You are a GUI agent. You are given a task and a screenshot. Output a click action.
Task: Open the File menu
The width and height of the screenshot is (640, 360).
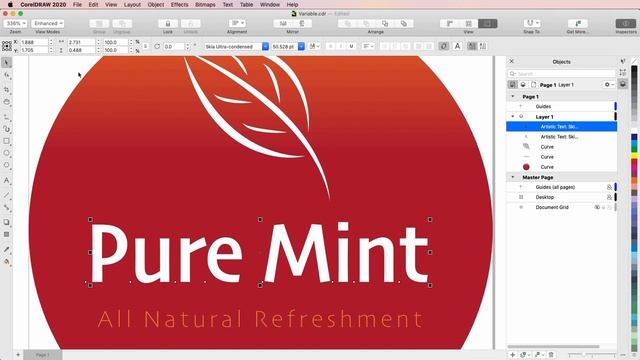click(77, 4)
